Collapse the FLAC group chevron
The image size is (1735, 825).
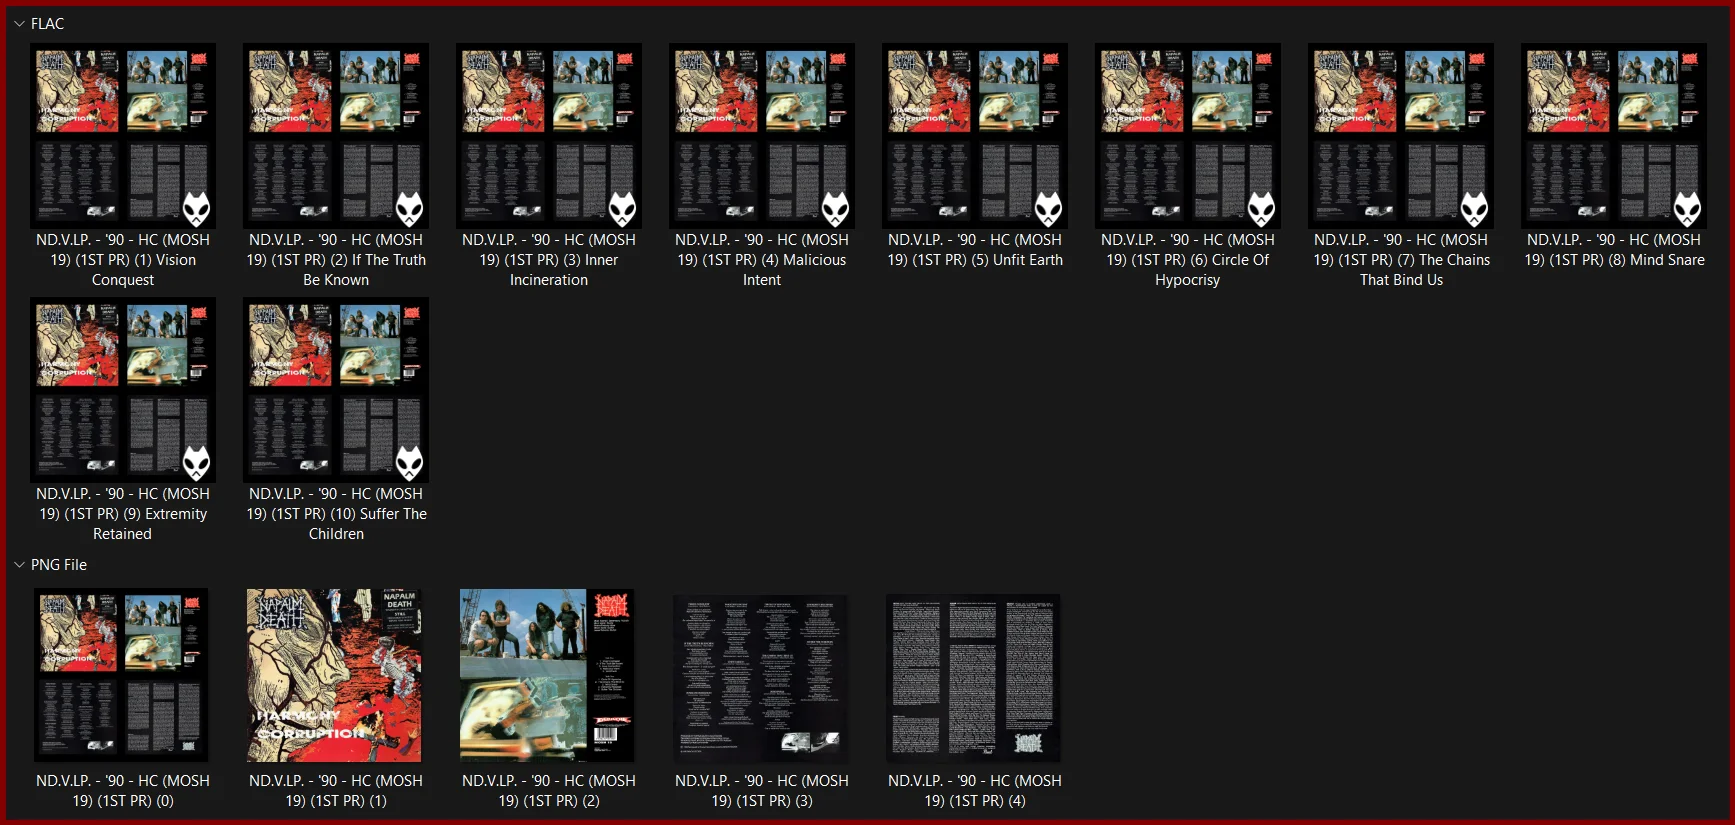(x=19, y=24)
